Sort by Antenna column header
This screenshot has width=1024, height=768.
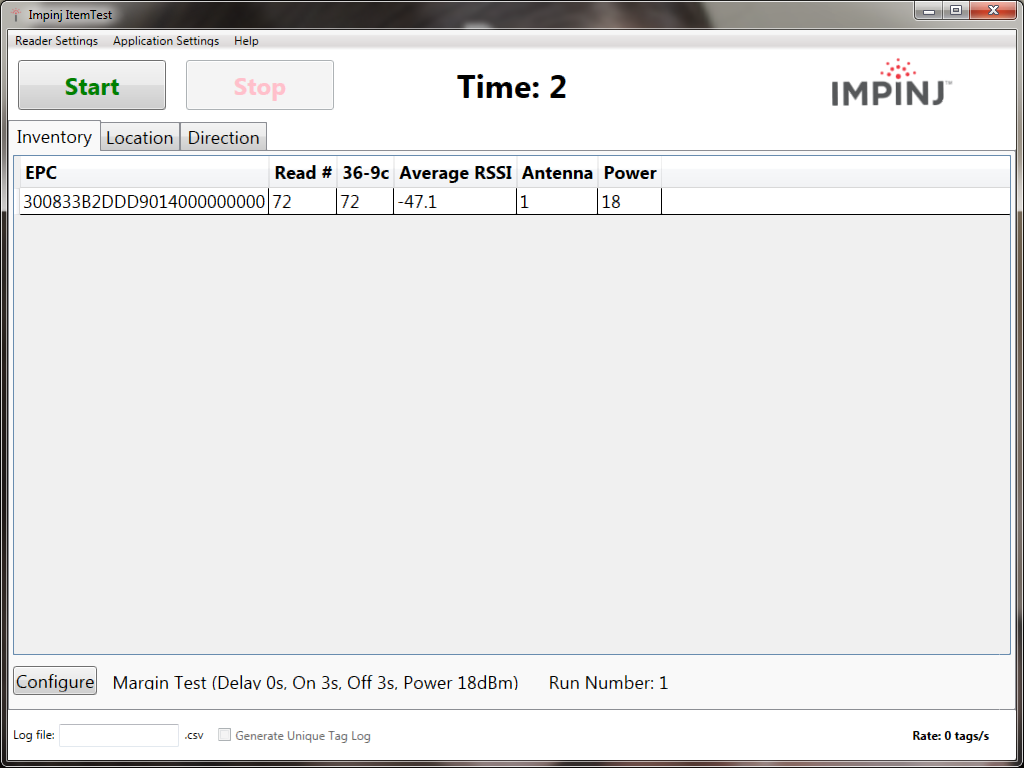tap(557, 173)
